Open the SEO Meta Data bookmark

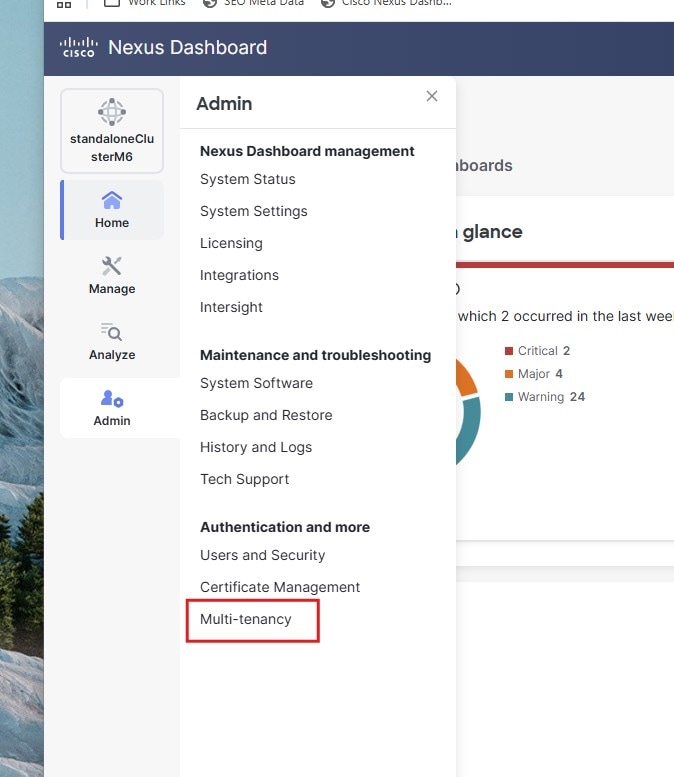click(253, 3)
